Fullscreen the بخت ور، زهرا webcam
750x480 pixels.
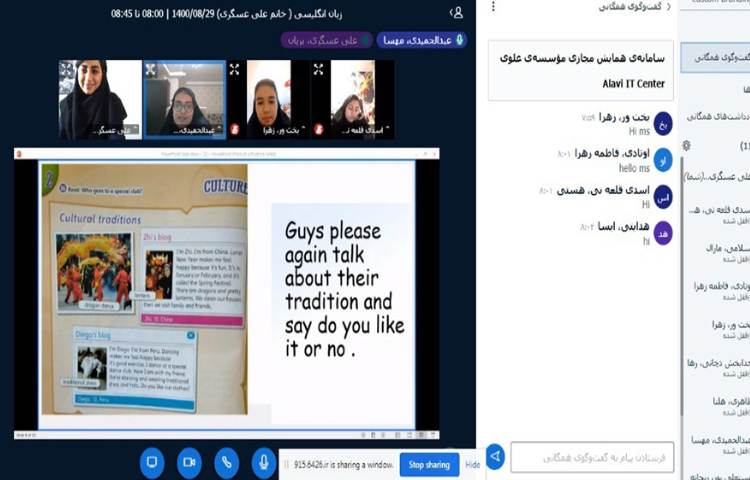click(234, 70)
